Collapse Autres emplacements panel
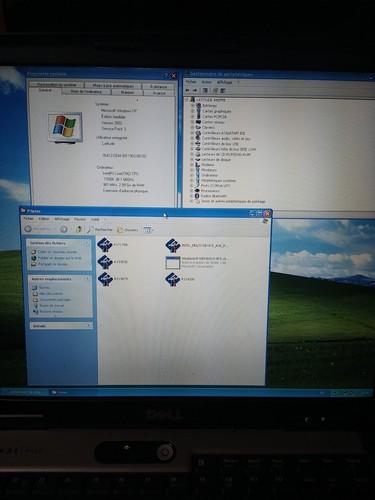Image resolution: width=375 pixels, height=500 pixels. coord(87,278)
